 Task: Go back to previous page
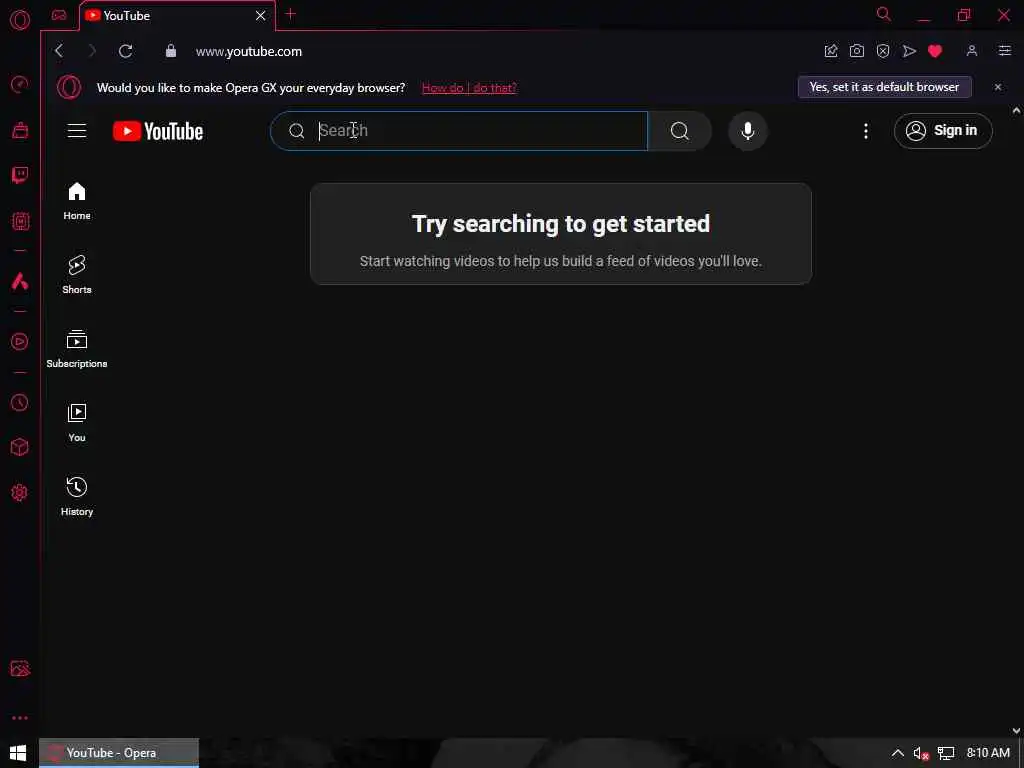(x=59, y=51)
